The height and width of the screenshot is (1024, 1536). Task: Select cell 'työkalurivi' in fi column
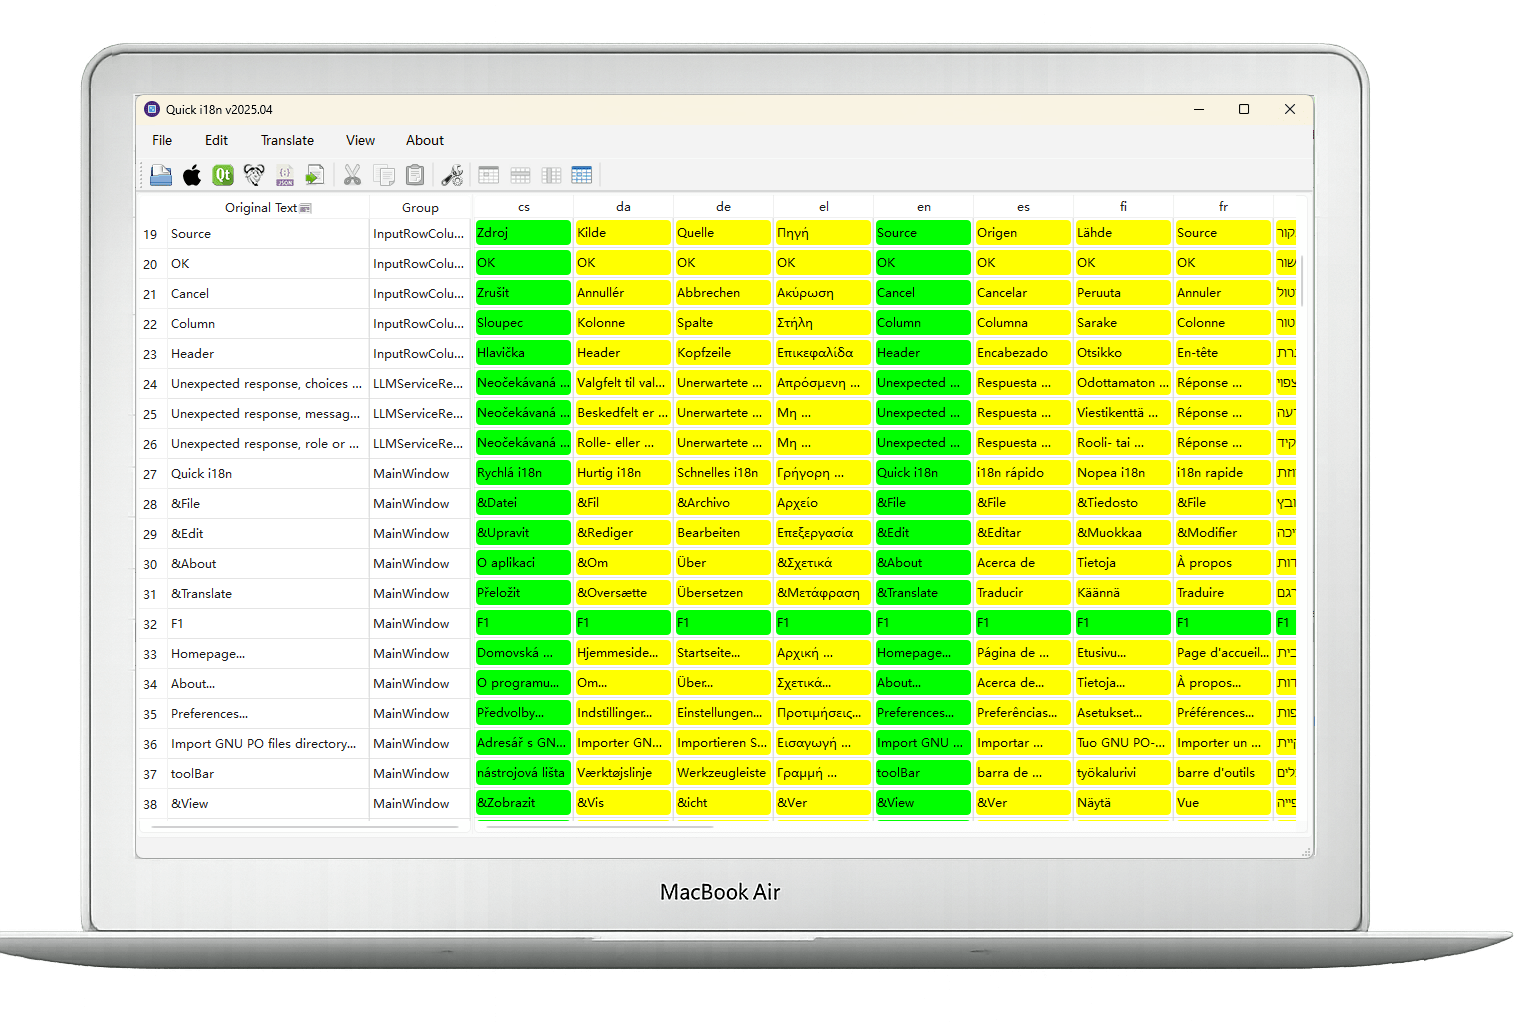pyautogui.click(x=1123, y=773)
